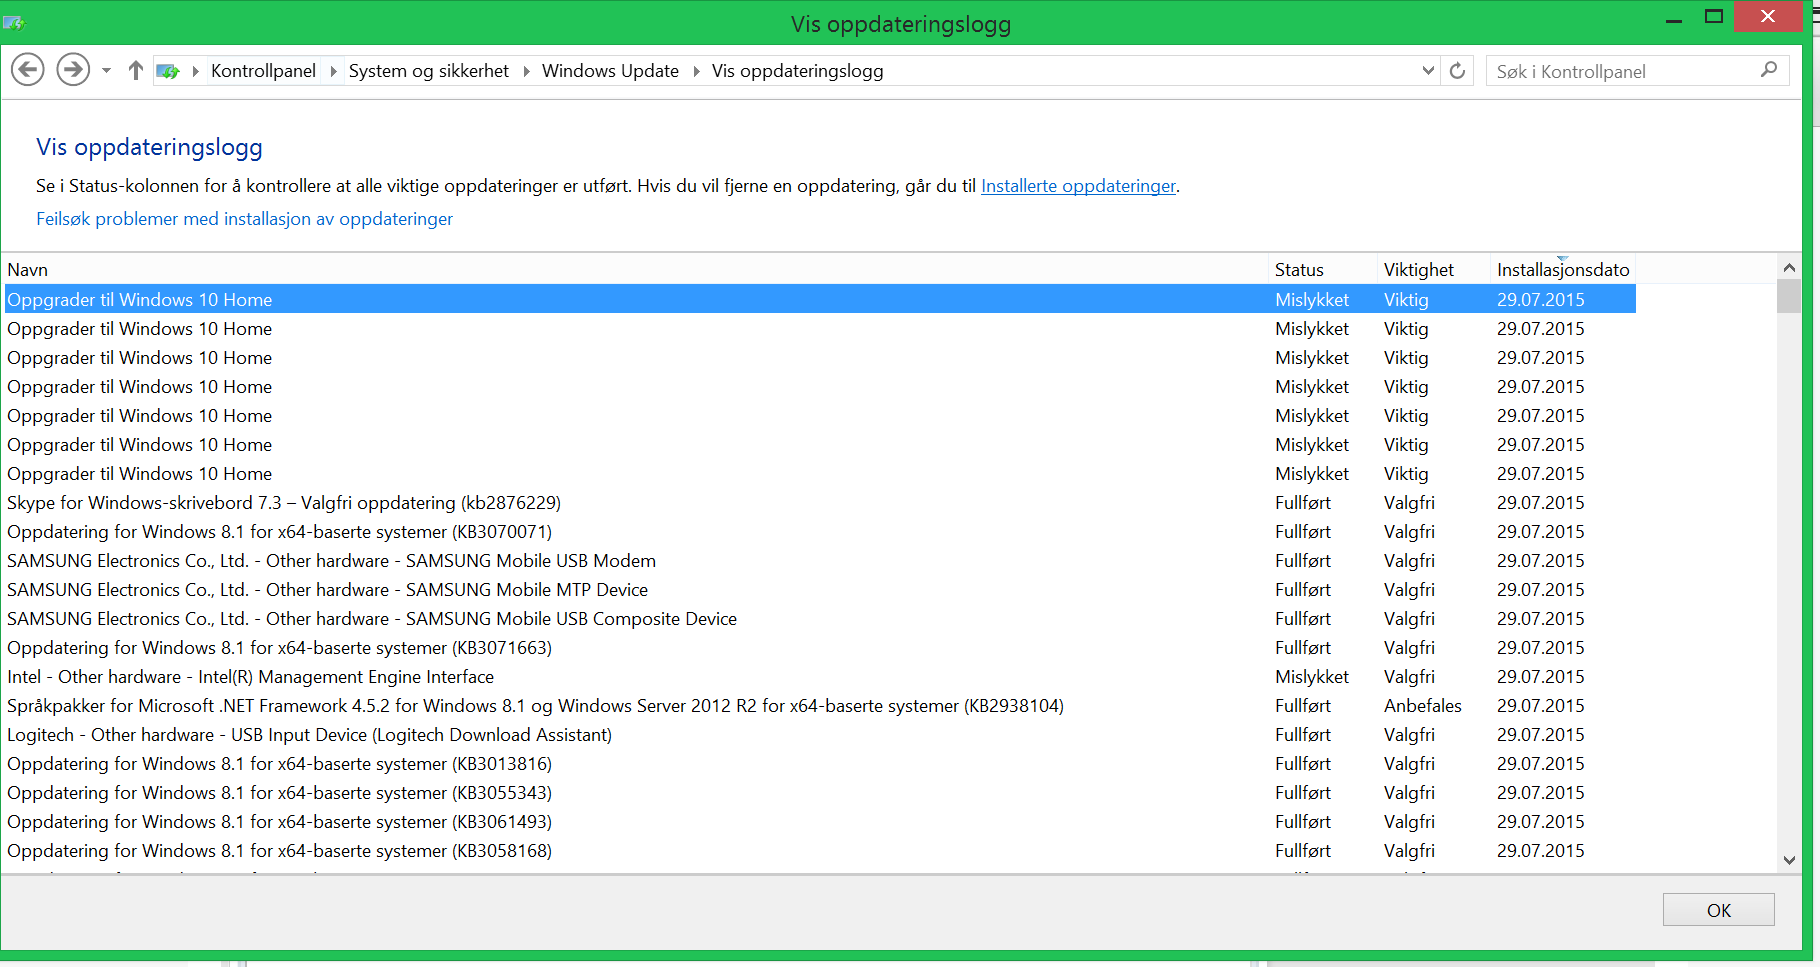Screen dimensions: 1820x967
Task: Refresh the page with the refresh icon
Action: [x=1457, y=71]
